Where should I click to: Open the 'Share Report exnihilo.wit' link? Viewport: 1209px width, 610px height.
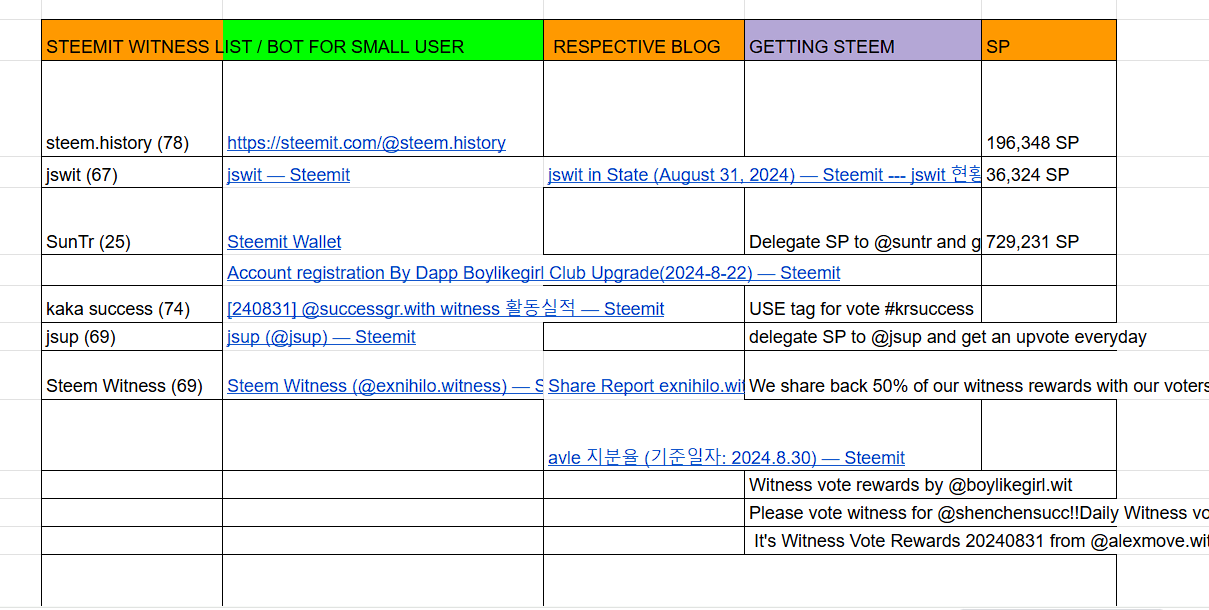(x=646, y=386)
